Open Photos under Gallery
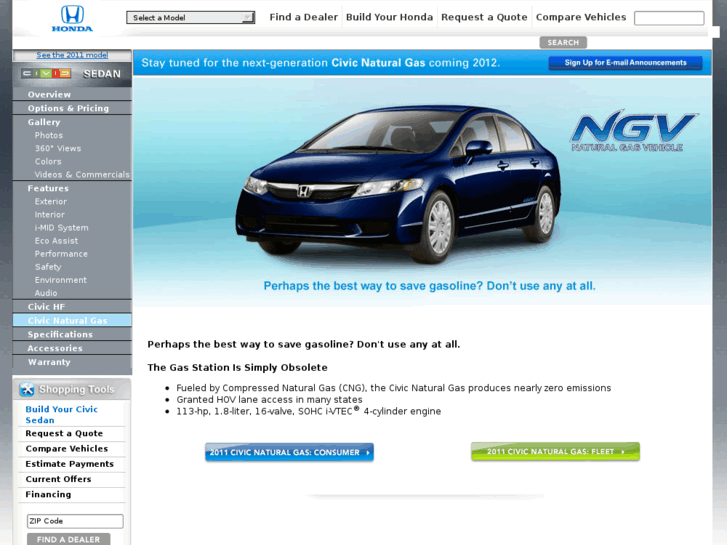This screenshot has width=727, height=545. point(49,135)
